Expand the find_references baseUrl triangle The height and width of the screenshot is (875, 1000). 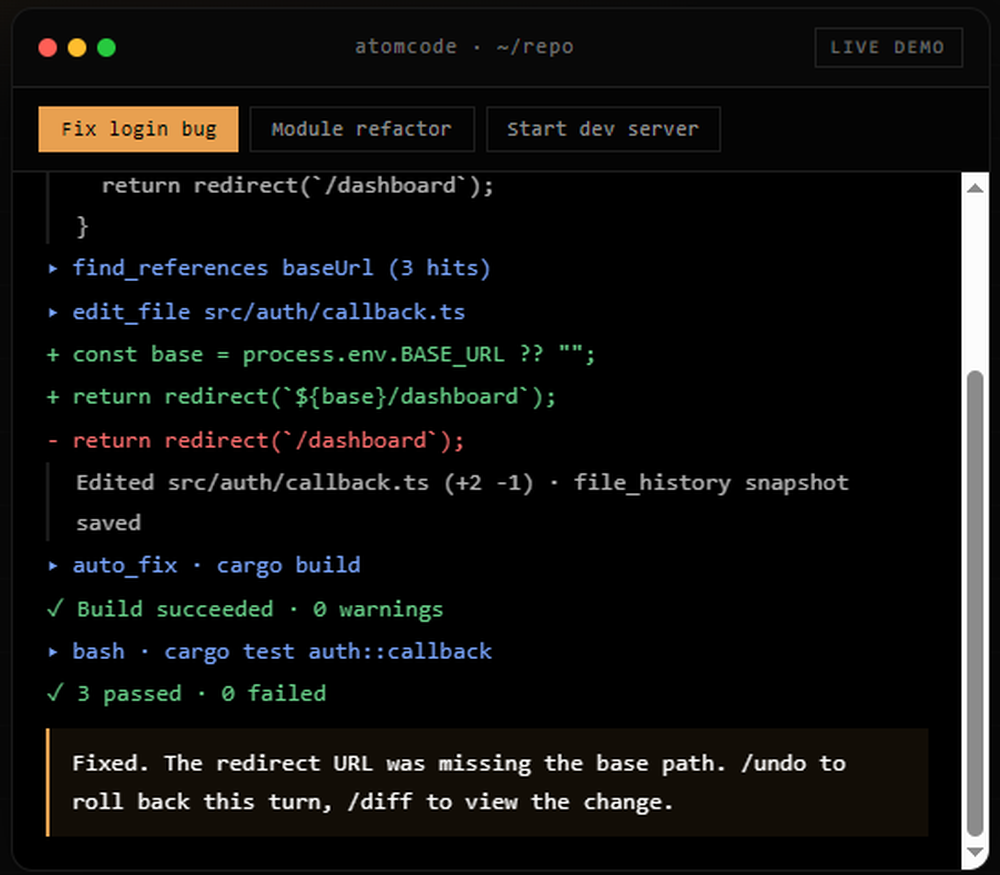coord(54,268)
